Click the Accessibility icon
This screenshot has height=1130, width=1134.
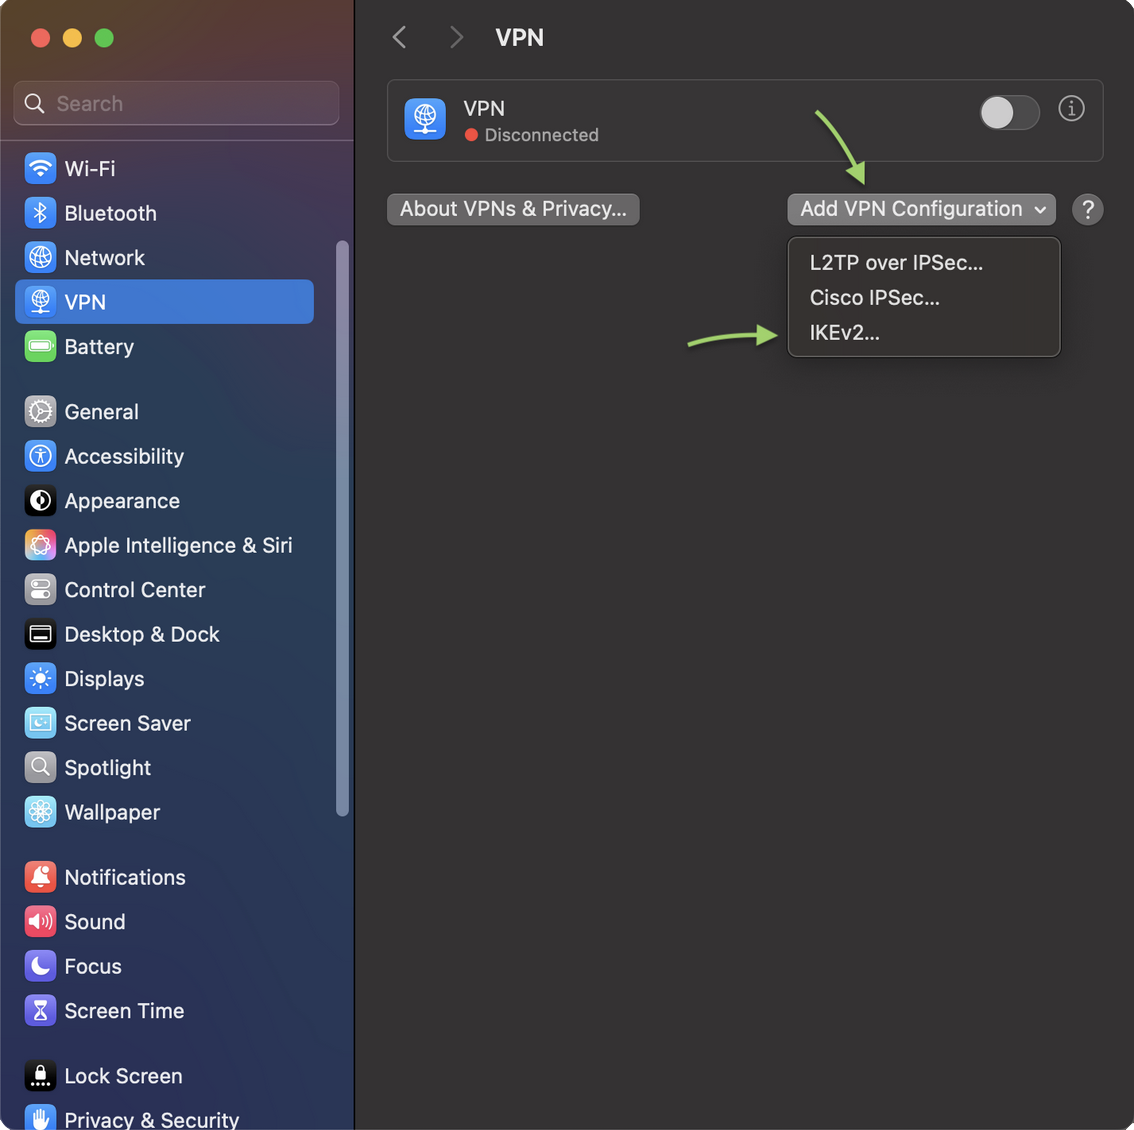pyautogui.click(x=40, y=456)
